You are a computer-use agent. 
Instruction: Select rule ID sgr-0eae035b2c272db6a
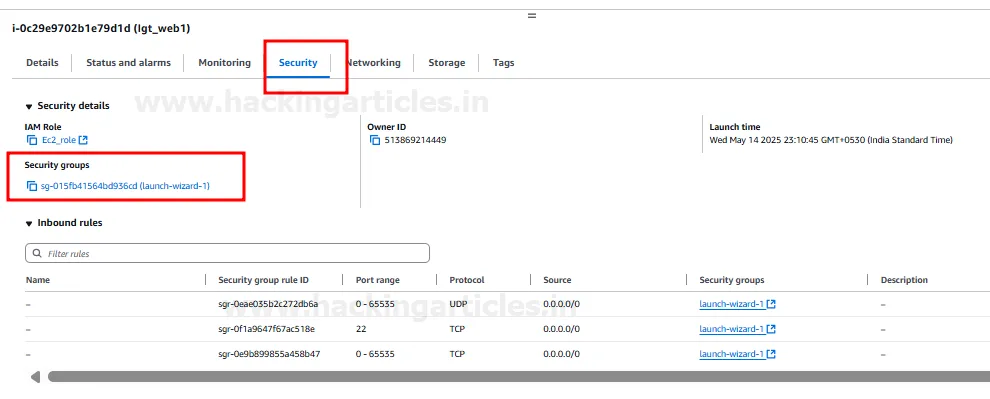click(x=268, y=304)
